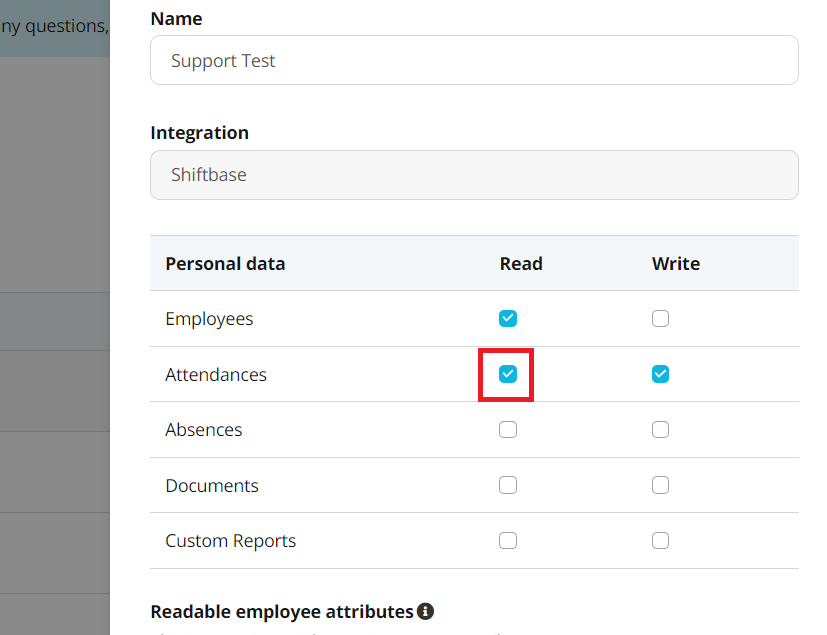This screenshot has height=635, width=827.
Task: Uncheck Attendances Write checkbox
Action: [x=660, y=374]
